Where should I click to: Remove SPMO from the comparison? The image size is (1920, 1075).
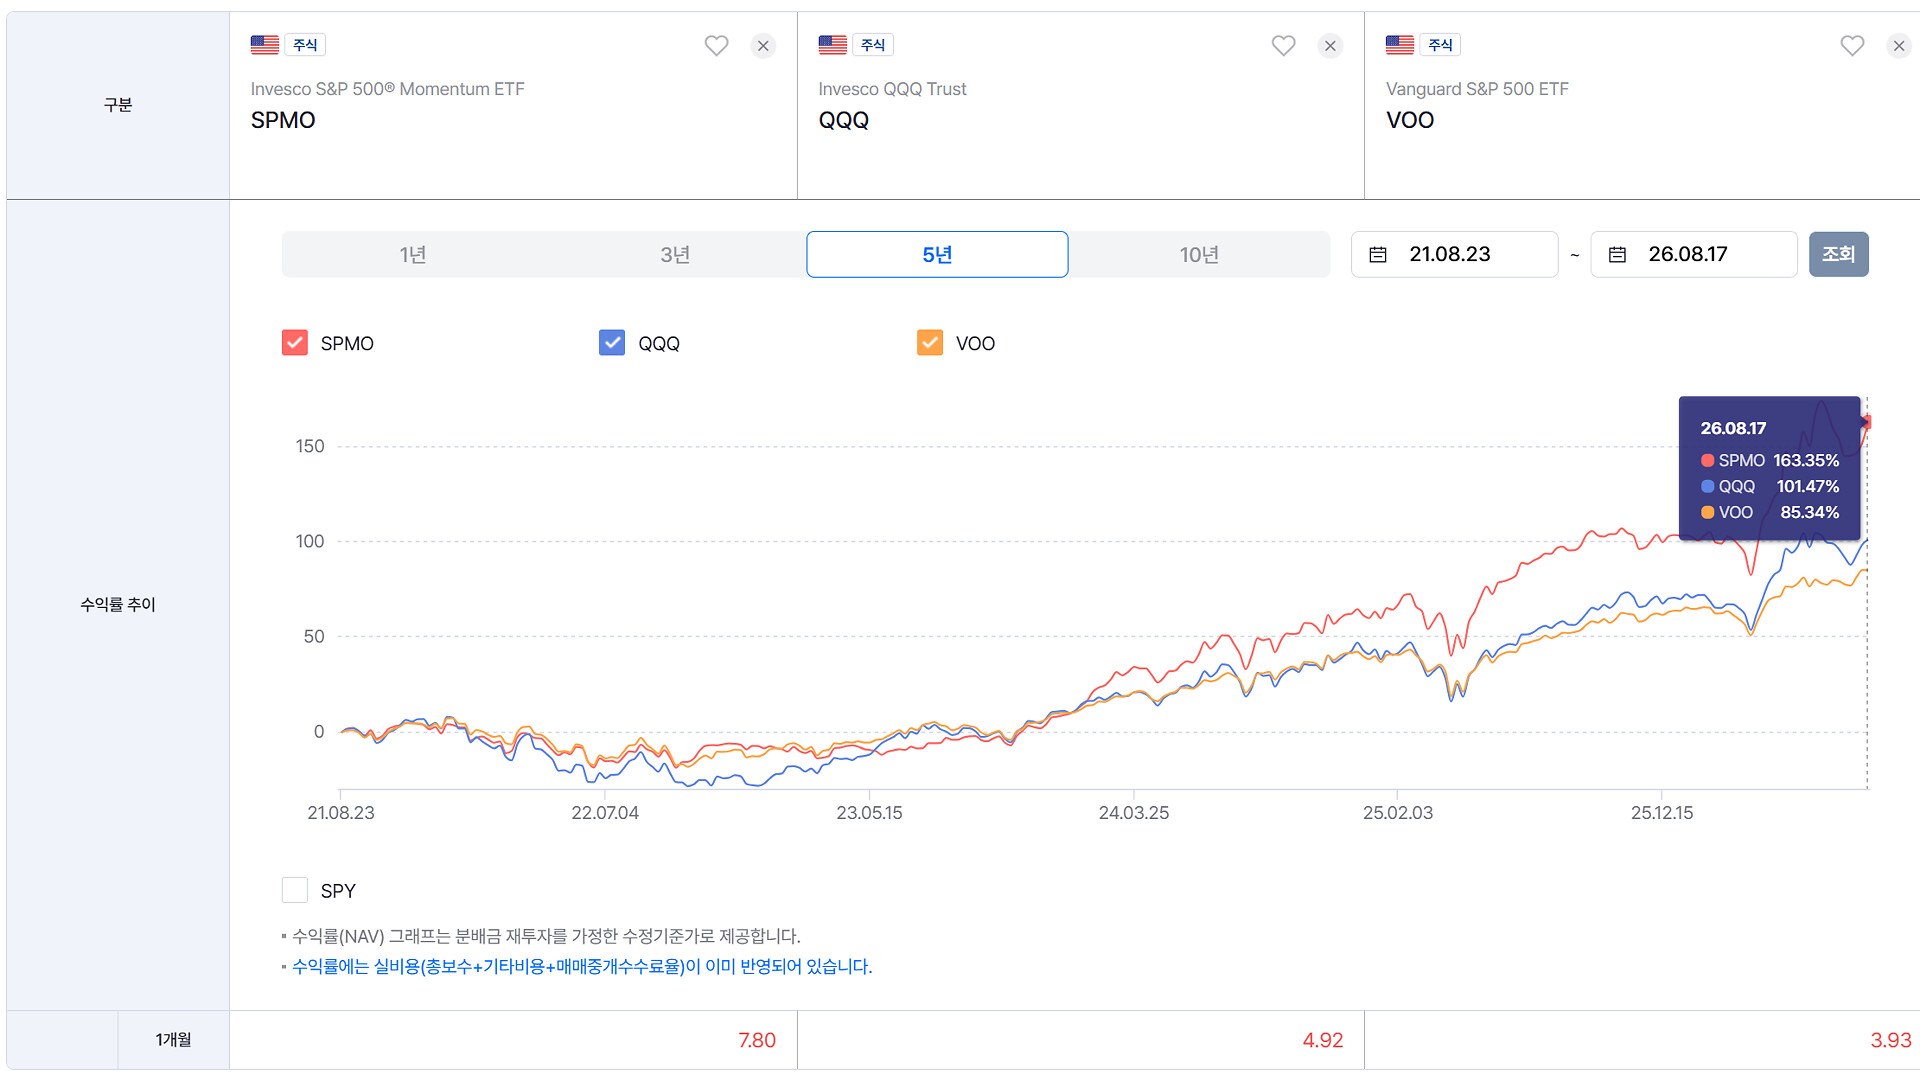coord(763,46)
